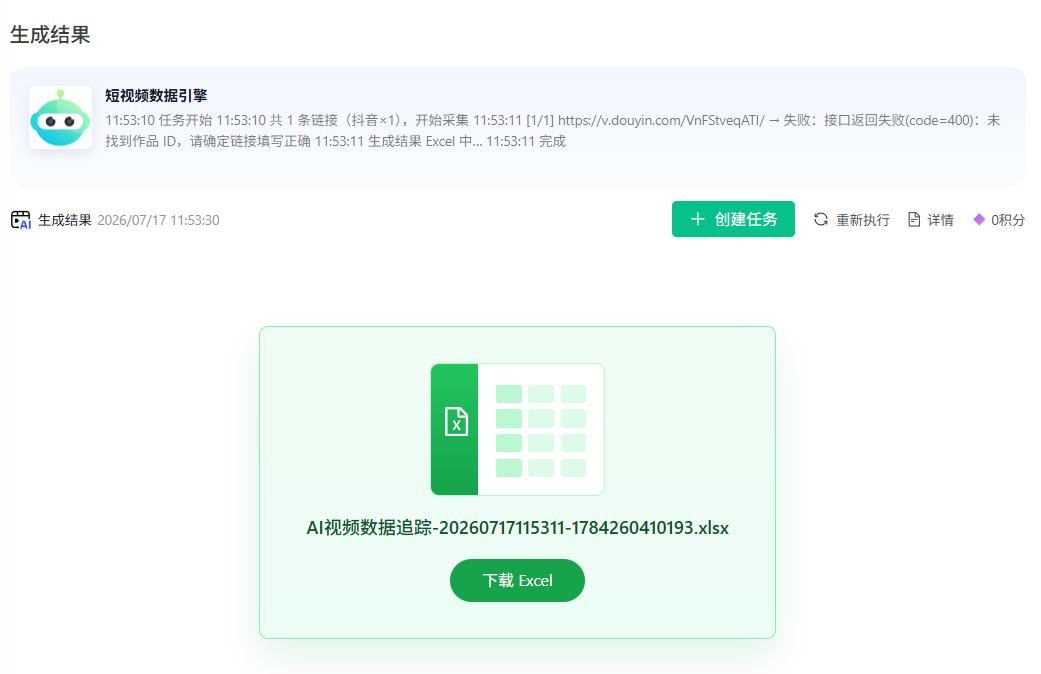The image size is (1041, 674).
Task: Click the 重新执行 refresh icon
Action: pos(821,219)
